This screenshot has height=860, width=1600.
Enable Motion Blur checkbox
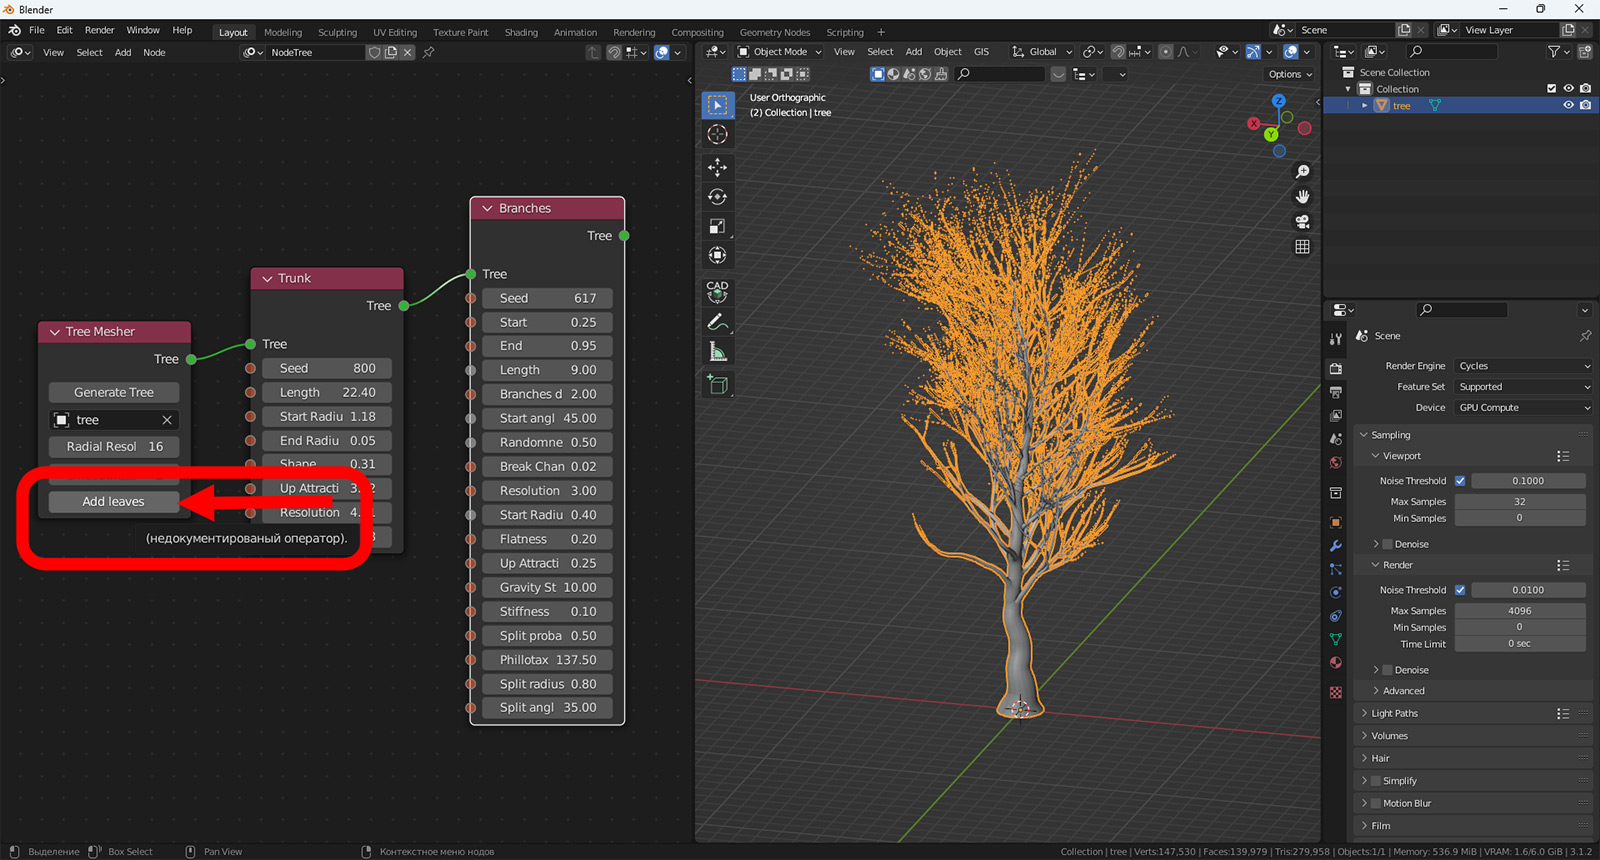1376,803
